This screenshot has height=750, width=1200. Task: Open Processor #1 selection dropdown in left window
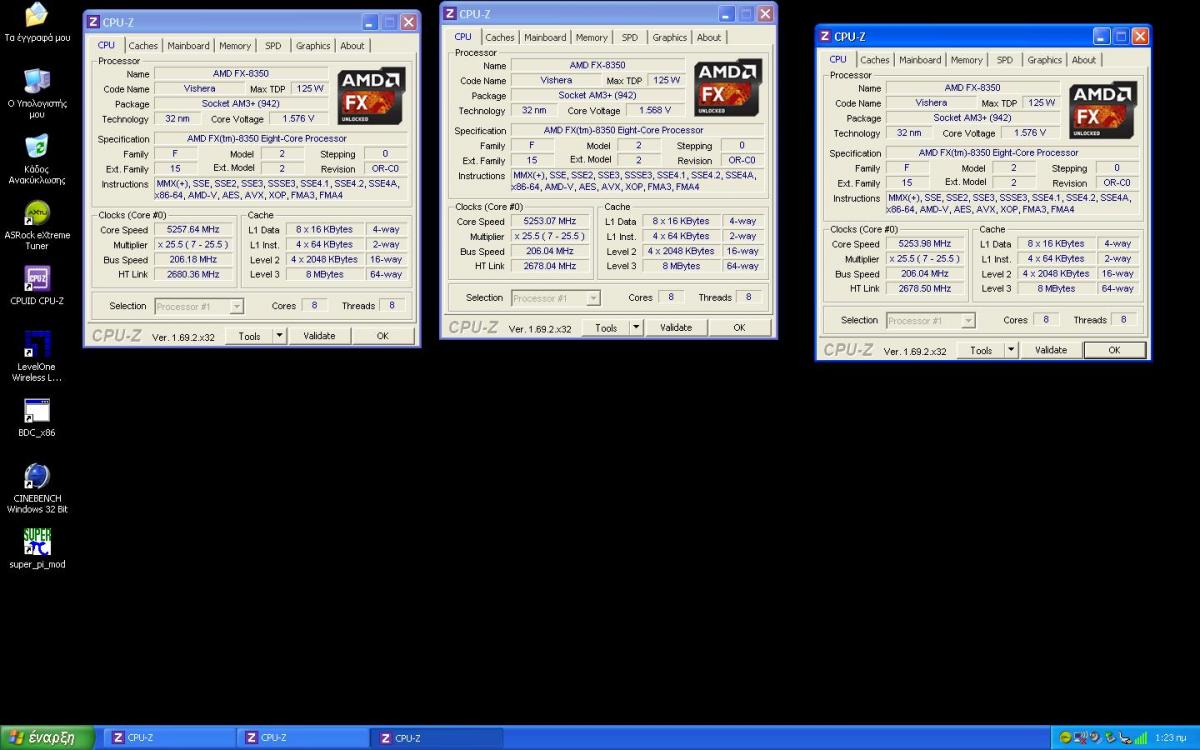[198, 306]
